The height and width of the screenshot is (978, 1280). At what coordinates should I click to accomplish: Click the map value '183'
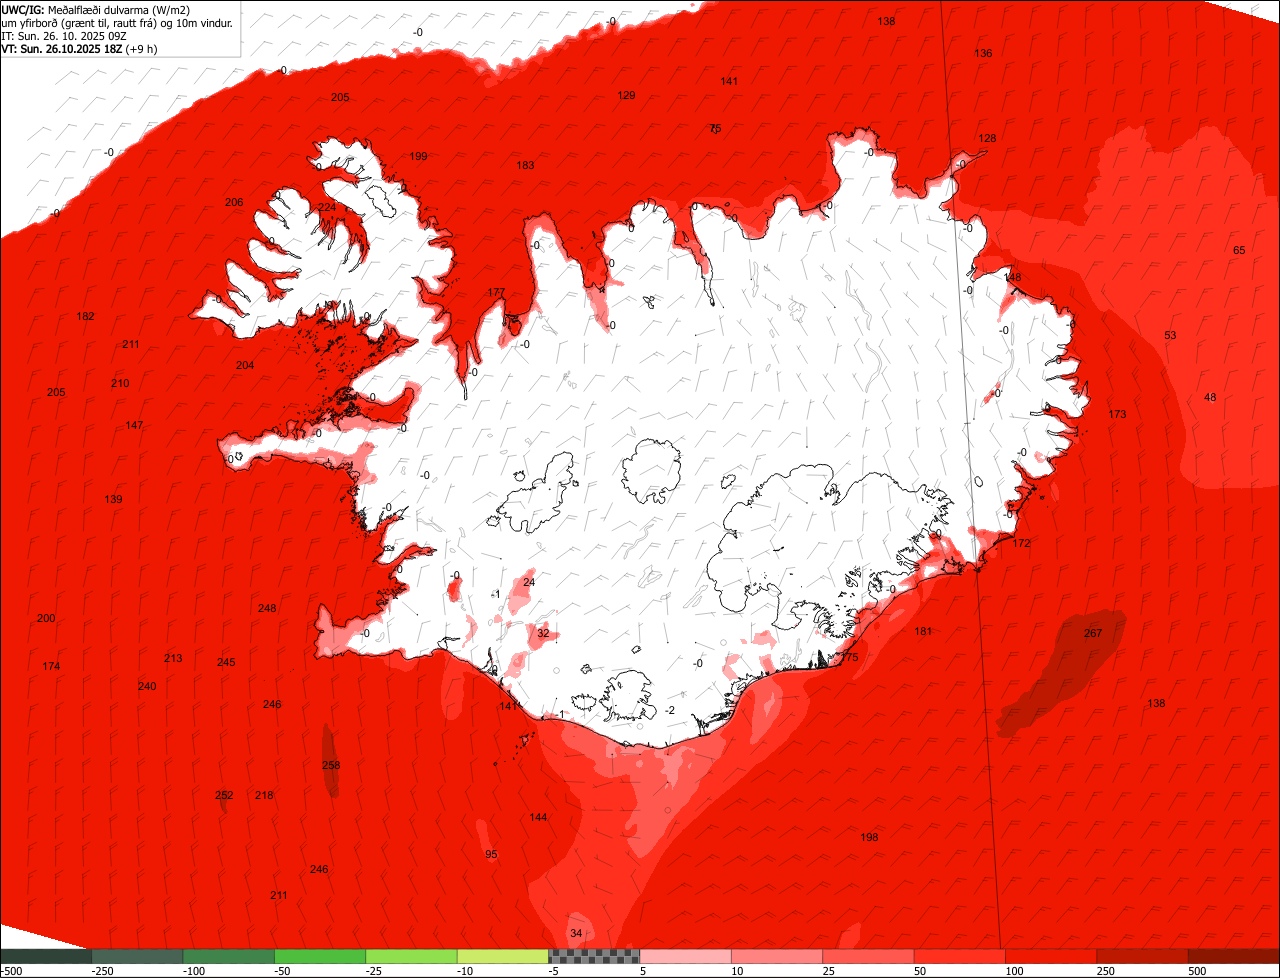tap(525, 166)
